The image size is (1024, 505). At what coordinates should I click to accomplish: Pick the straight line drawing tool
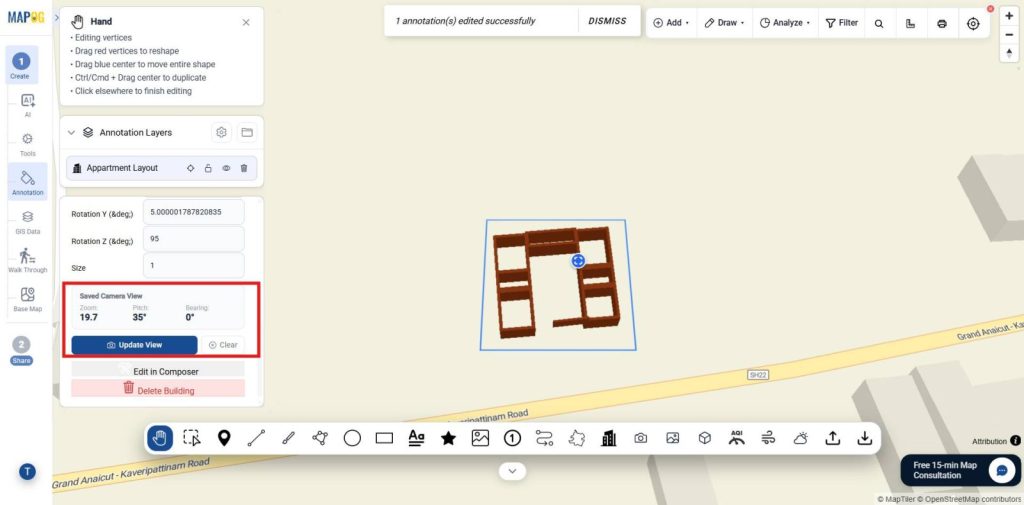(x=256, y=438)
